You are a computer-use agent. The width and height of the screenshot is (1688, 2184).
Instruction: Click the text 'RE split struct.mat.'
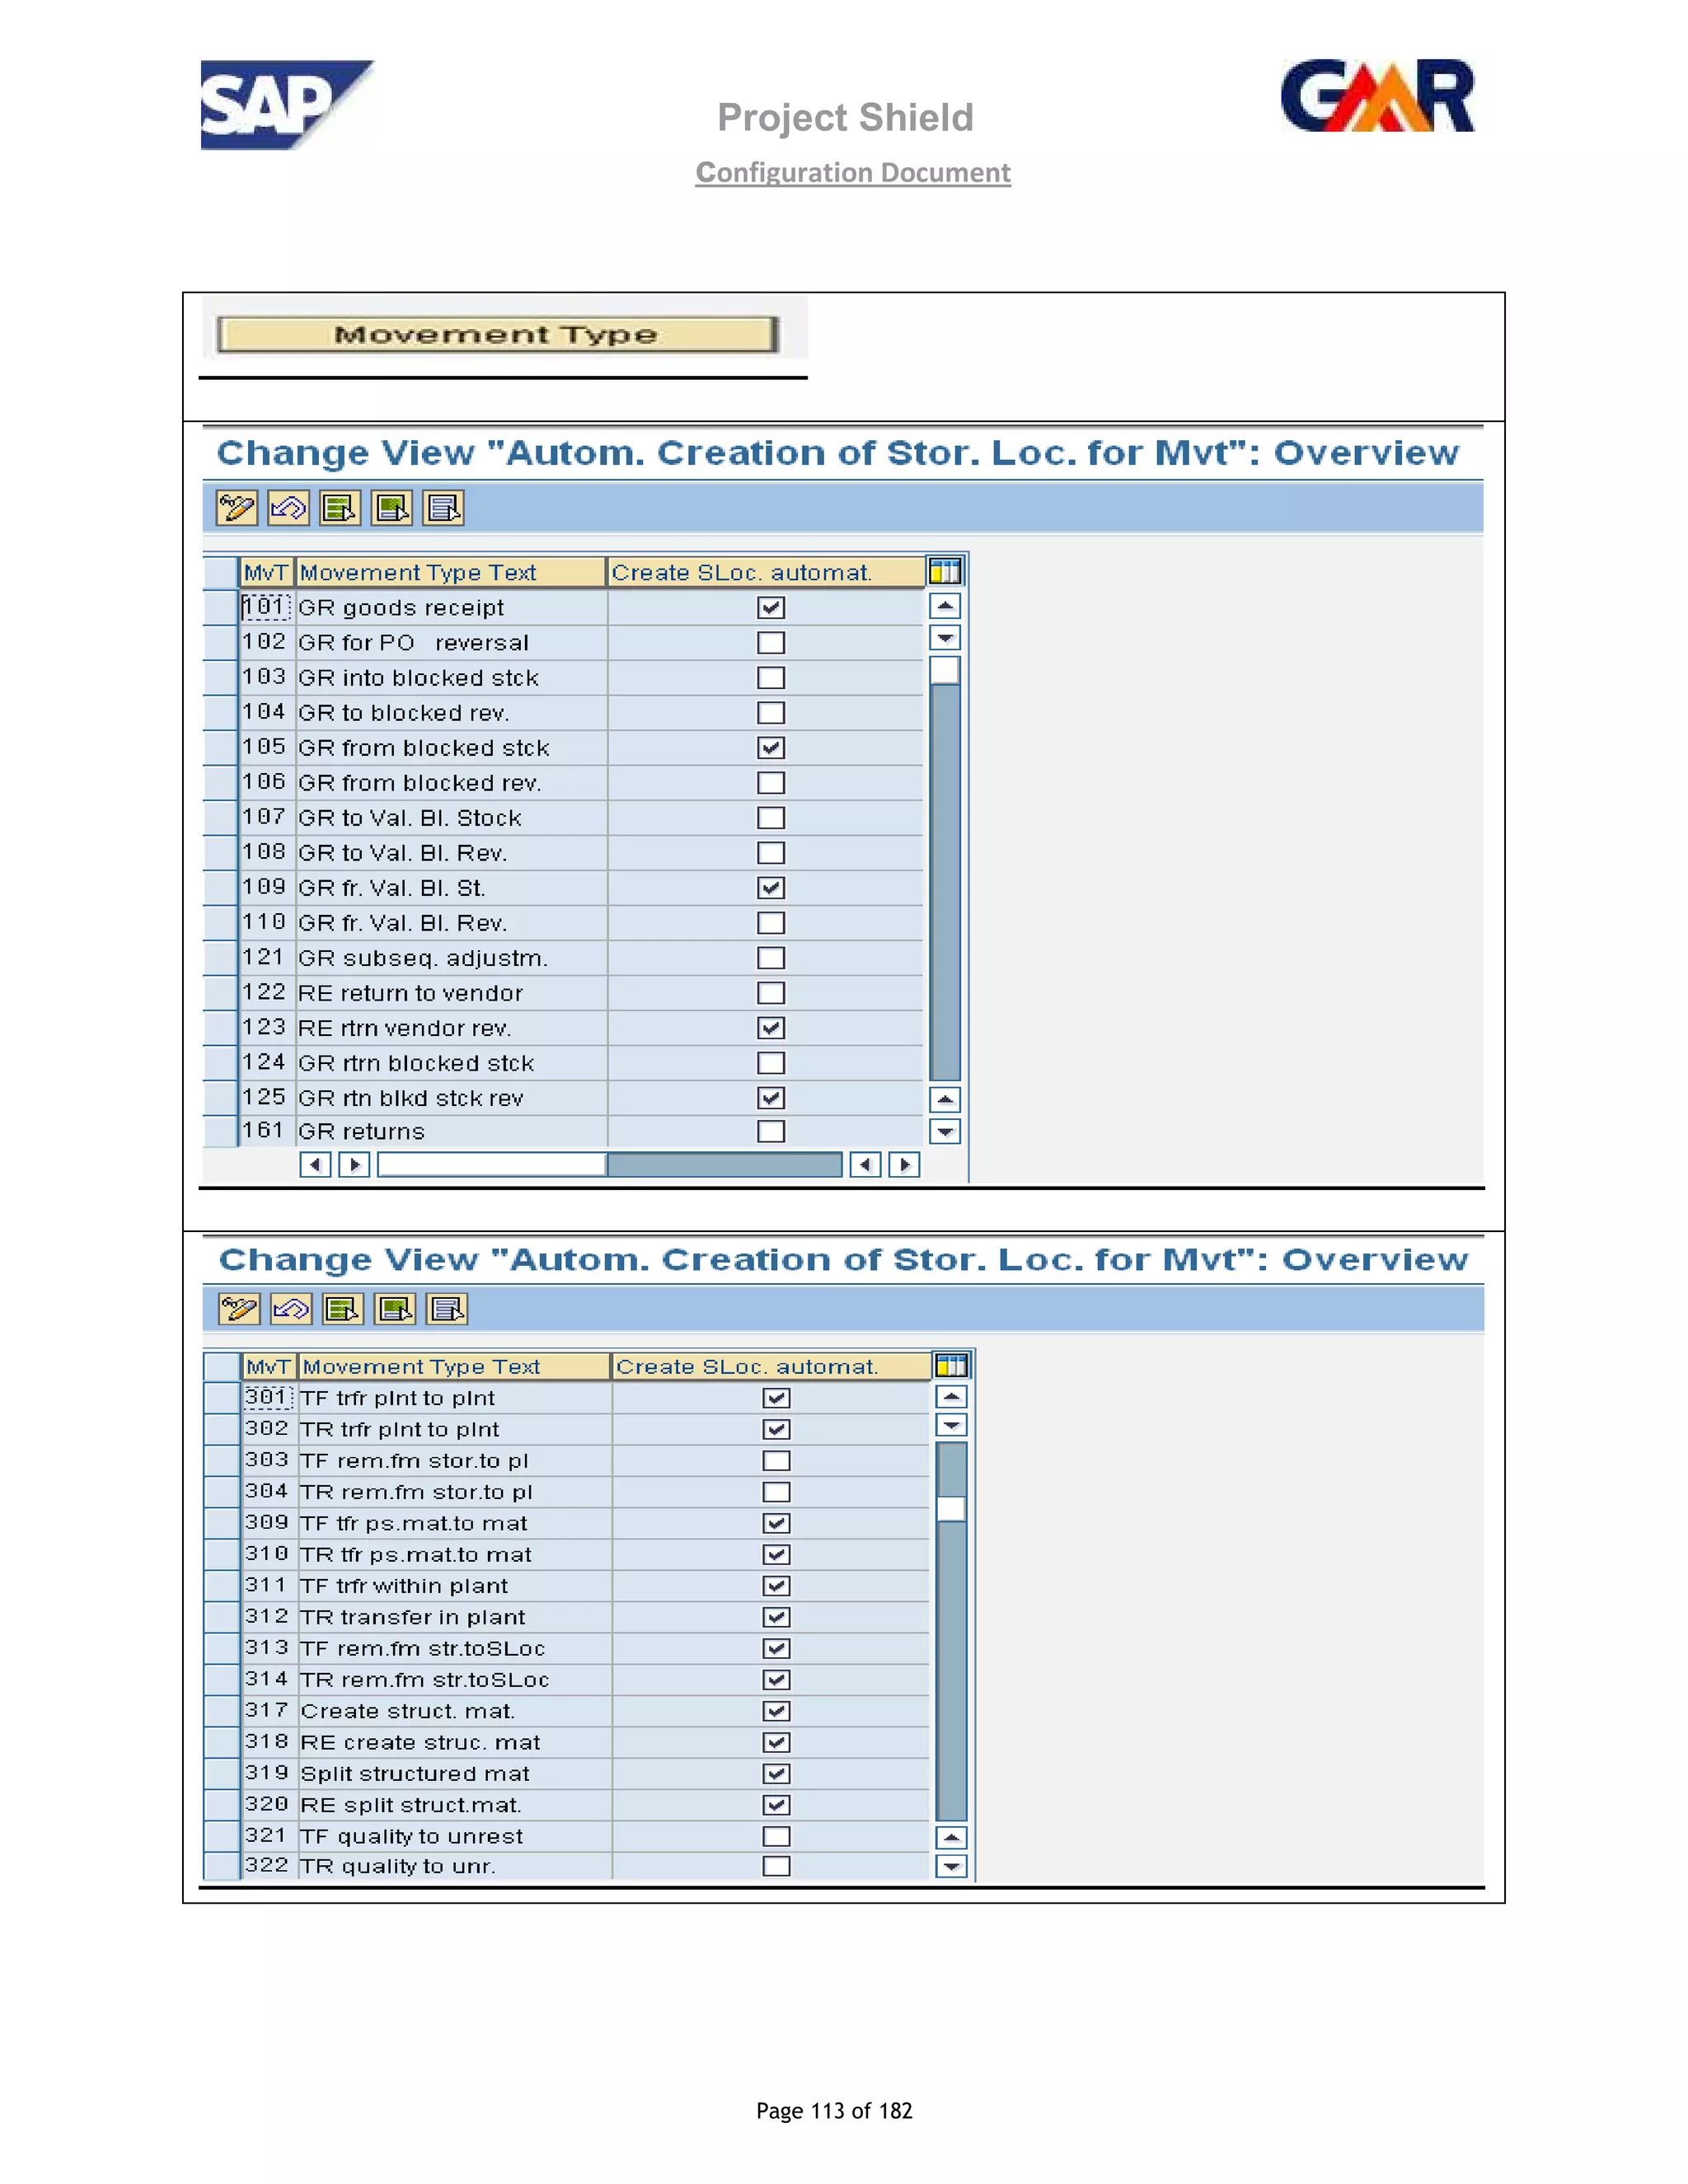coord(411,1805)
